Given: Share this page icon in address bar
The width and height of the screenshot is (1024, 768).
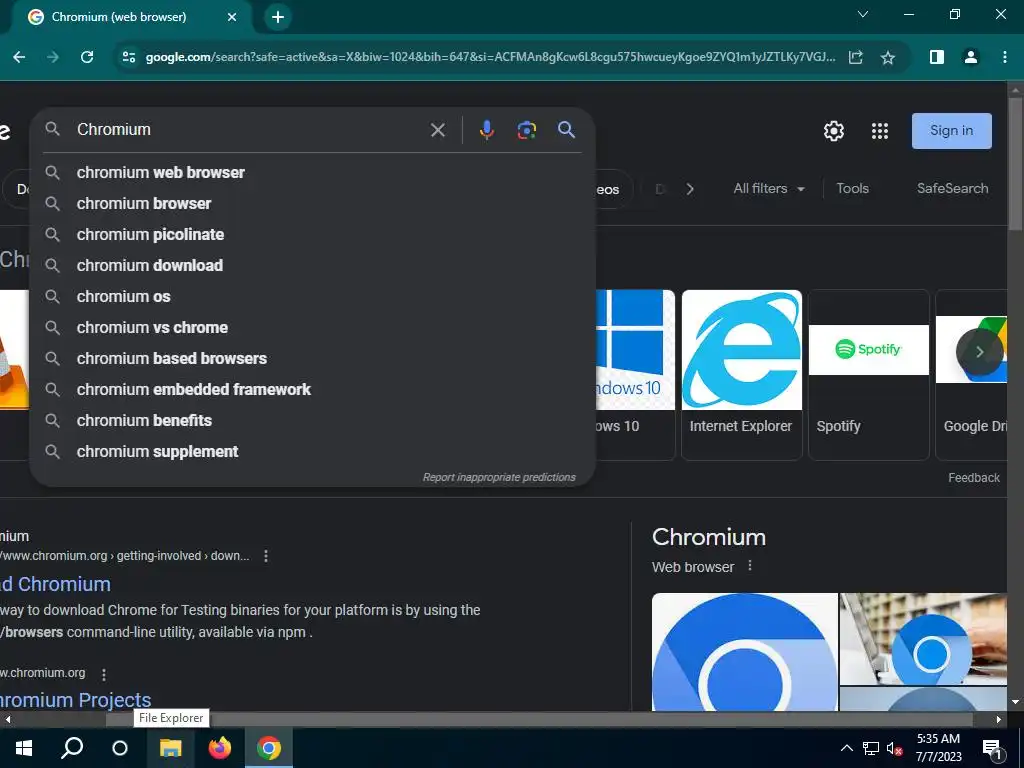Looking at the screenshot, I should pos(856,57).
